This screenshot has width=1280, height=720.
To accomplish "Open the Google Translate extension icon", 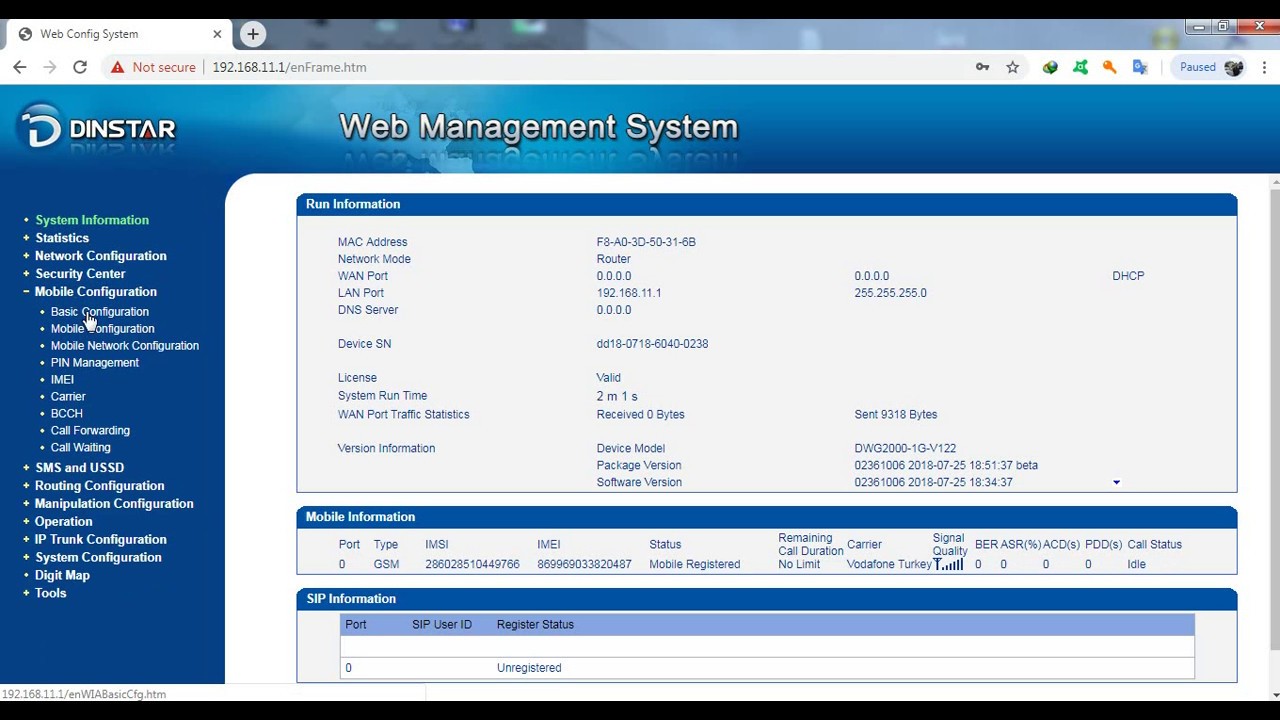I will pyautogui.click(x=1140, y=67).
